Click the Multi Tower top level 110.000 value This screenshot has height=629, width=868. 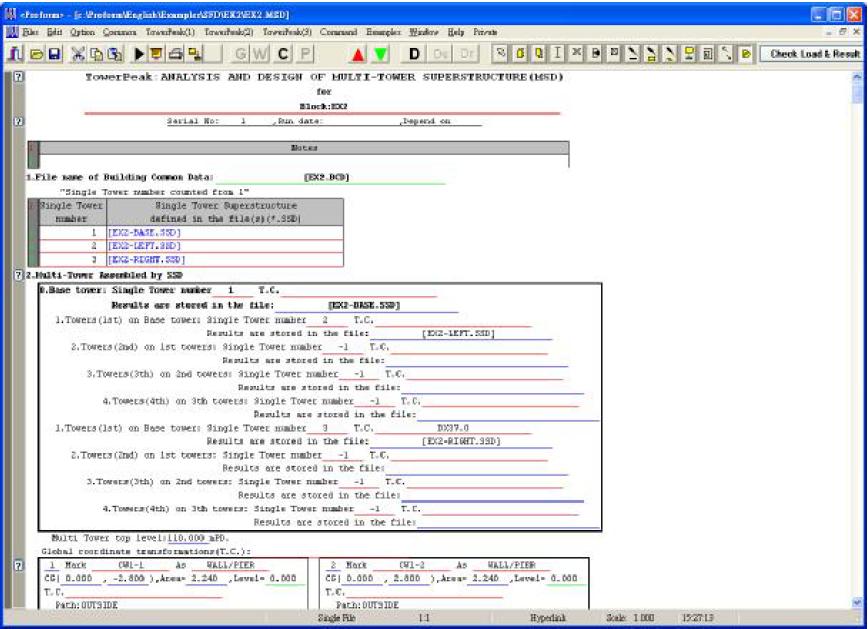pyautogui.click(x=187, y=538)
